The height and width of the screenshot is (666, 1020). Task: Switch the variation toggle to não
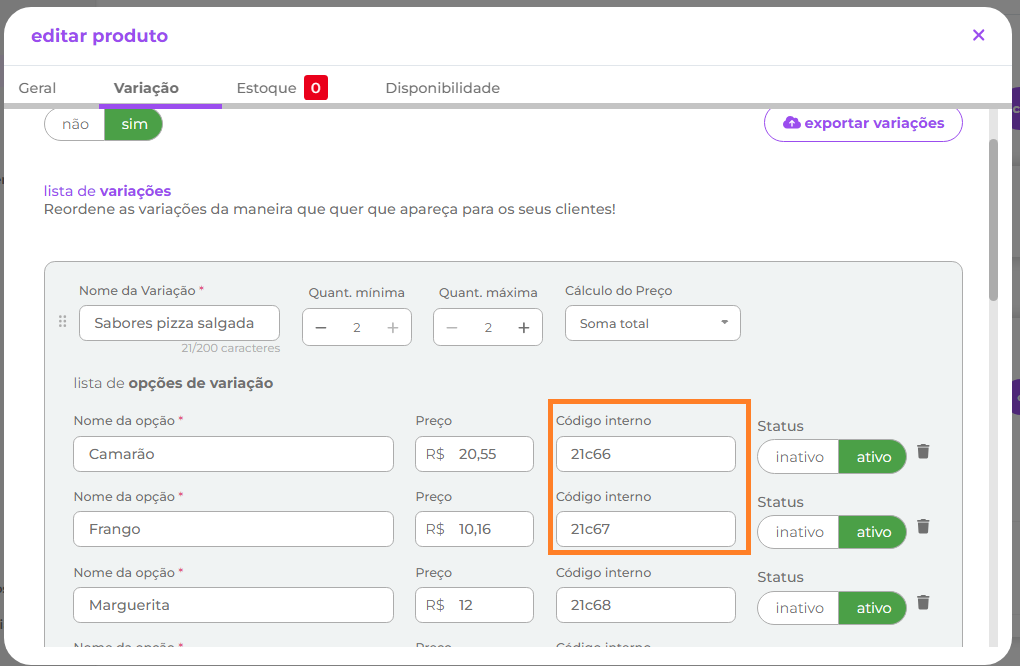pyautogui.click(x=75, y=124)
